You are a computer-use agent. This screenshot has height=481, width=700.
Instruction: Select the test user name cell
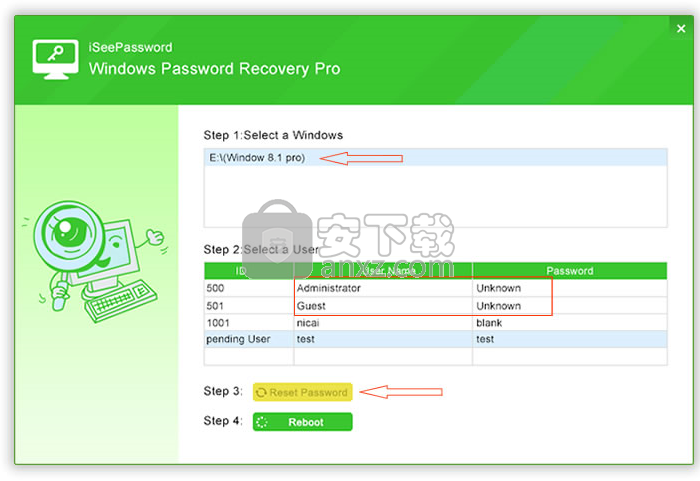383,339
